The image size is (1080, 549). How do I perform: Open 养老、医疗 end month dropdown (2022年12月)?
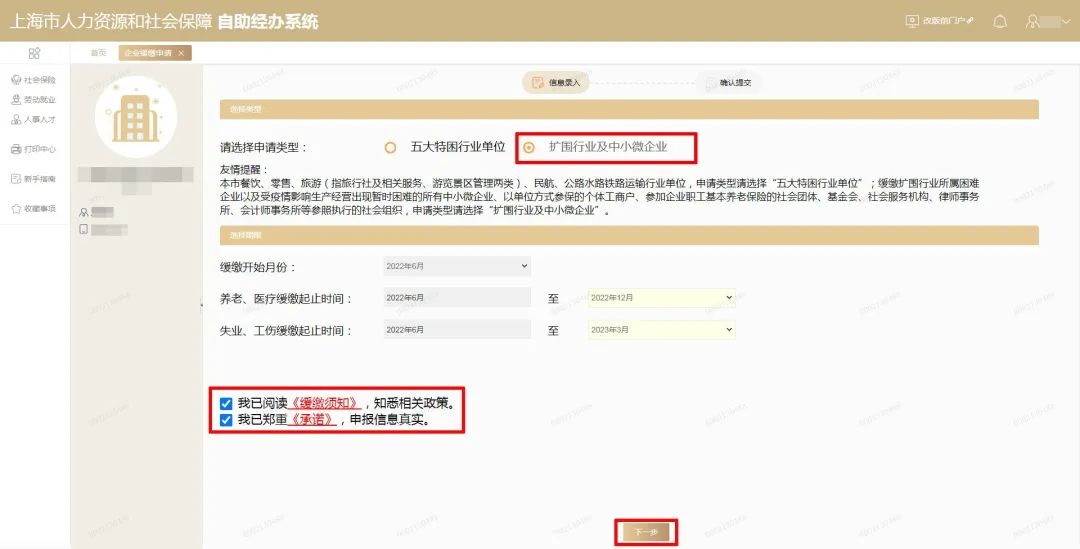661,298
